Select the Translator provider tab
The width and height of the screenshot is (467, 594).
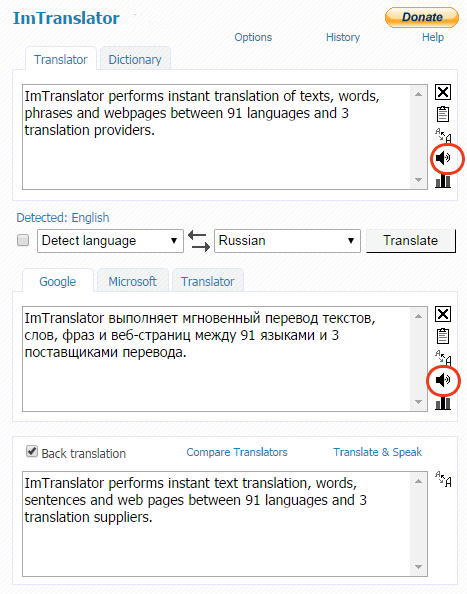(x=208, y=281)
